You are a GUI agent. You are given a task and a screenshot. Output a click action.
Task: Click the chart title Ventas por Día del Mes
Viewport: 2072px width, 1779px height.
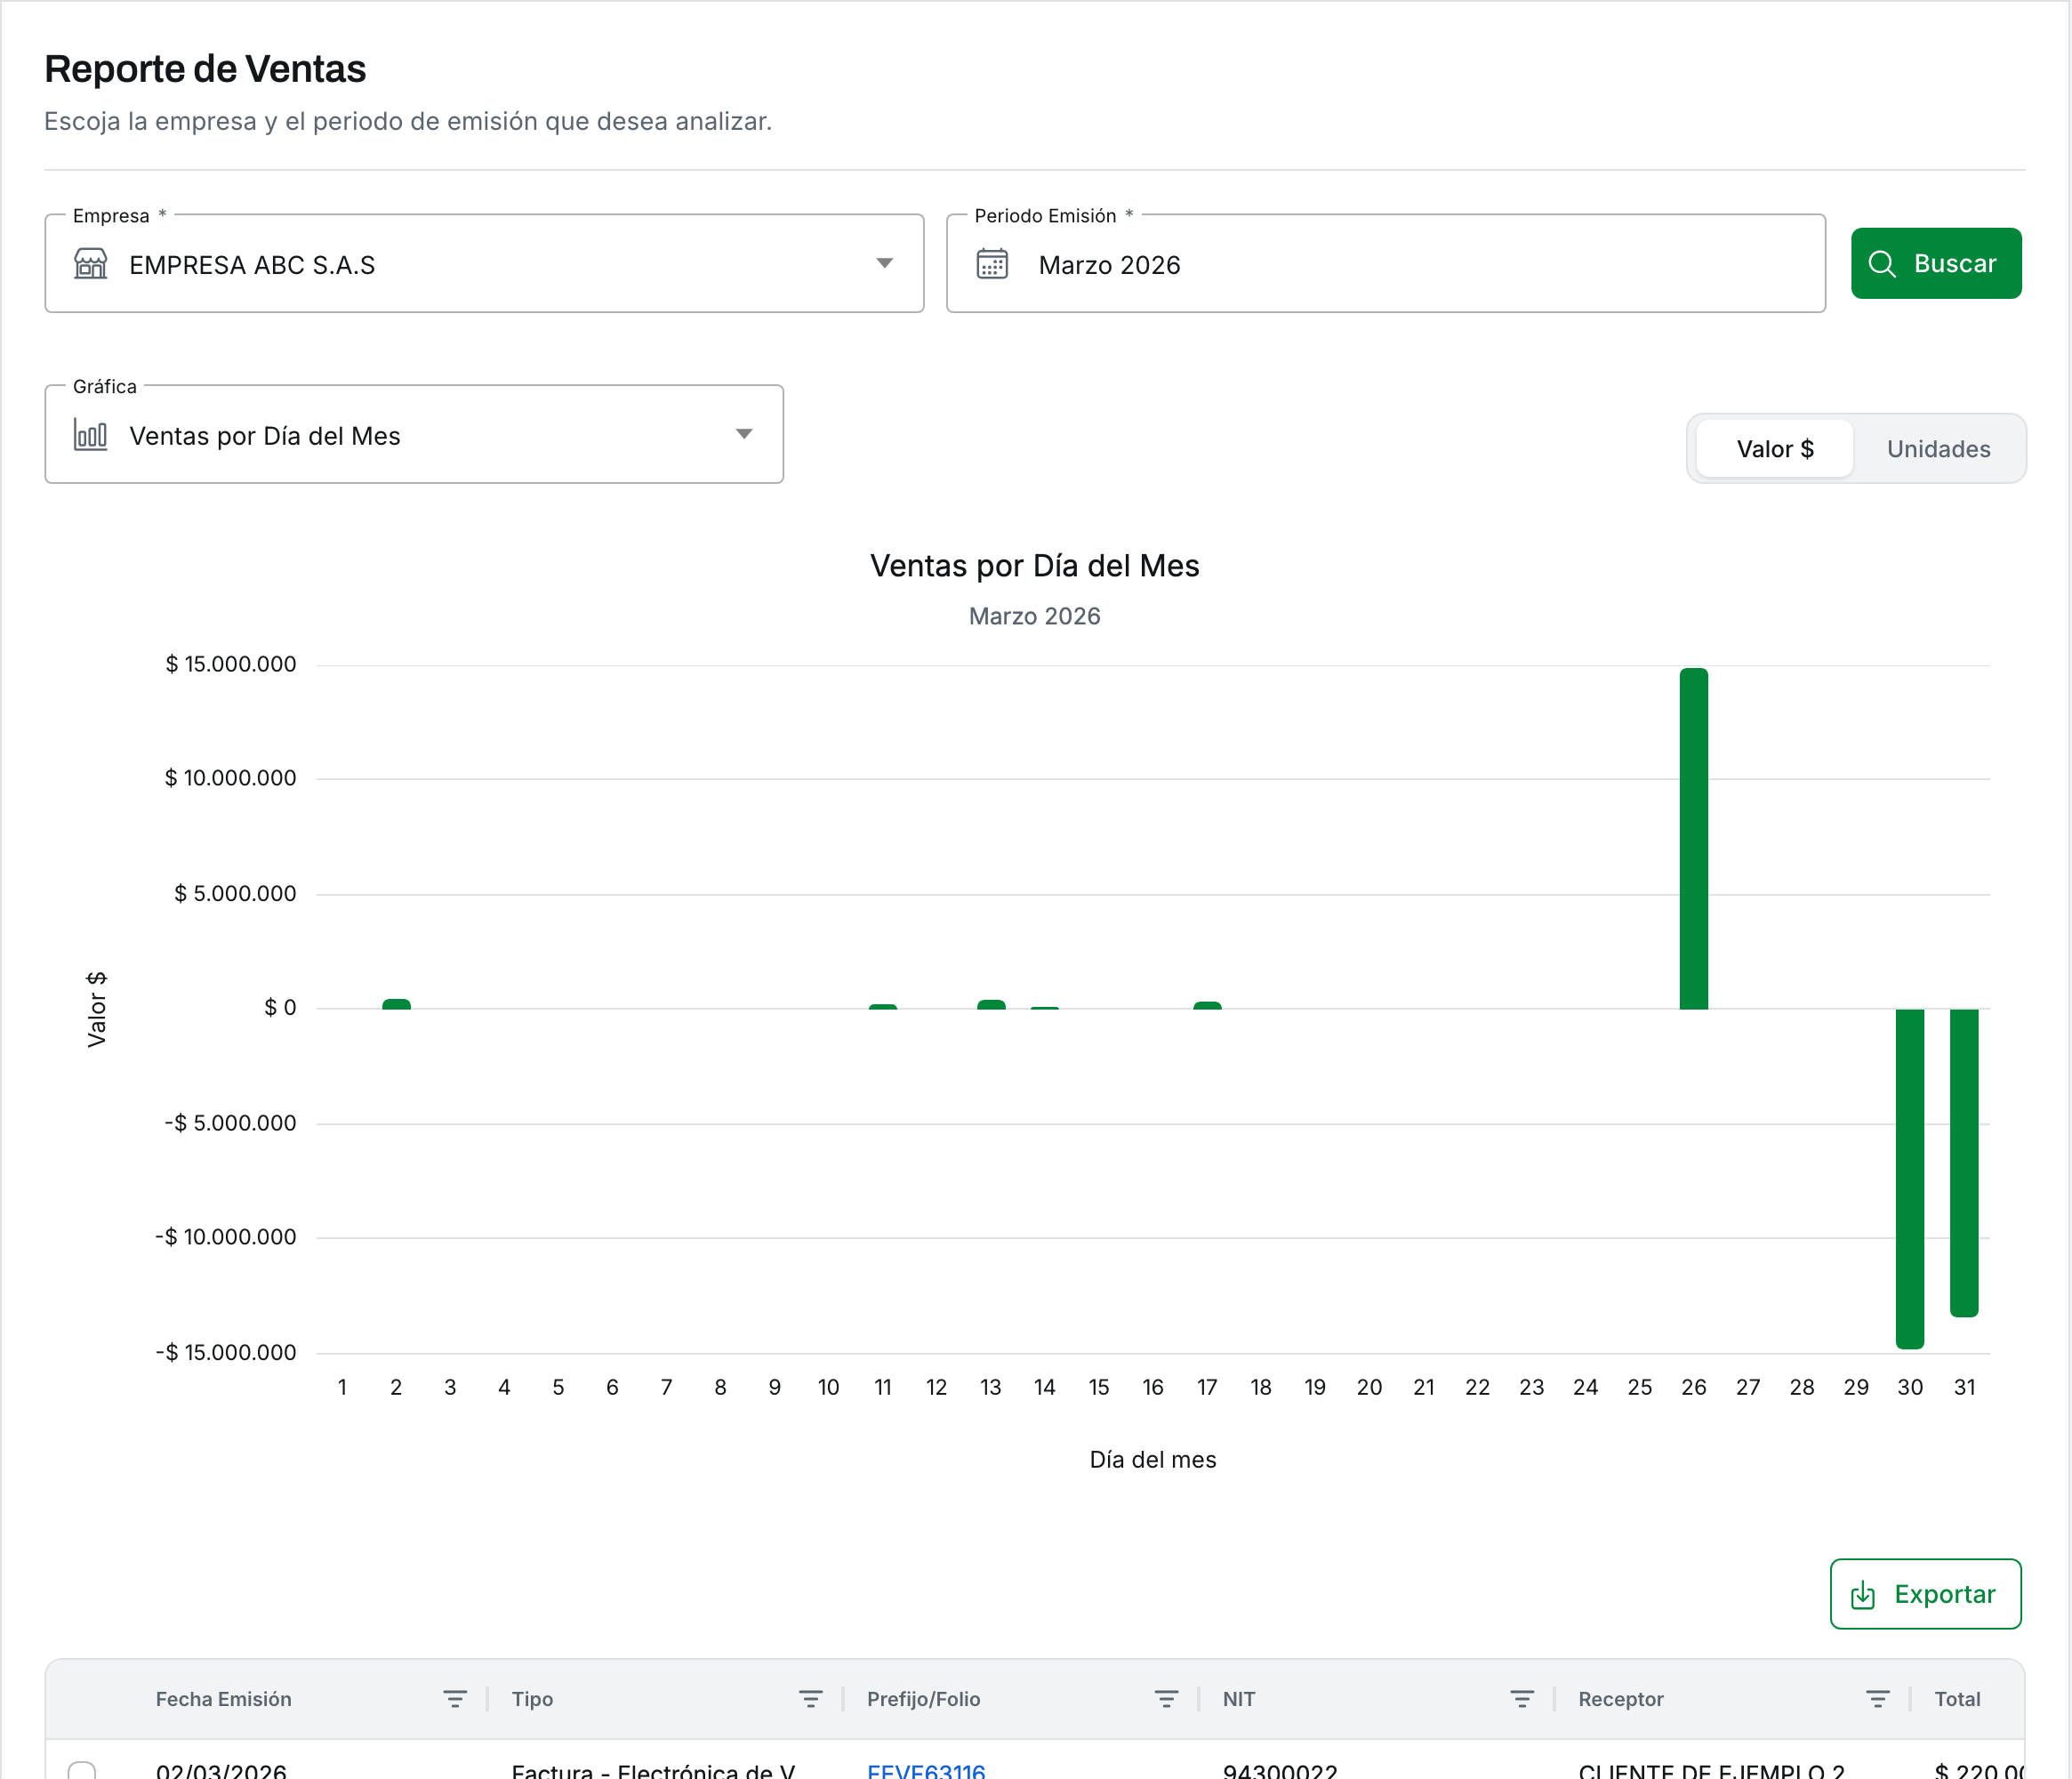click(1035, 566)
